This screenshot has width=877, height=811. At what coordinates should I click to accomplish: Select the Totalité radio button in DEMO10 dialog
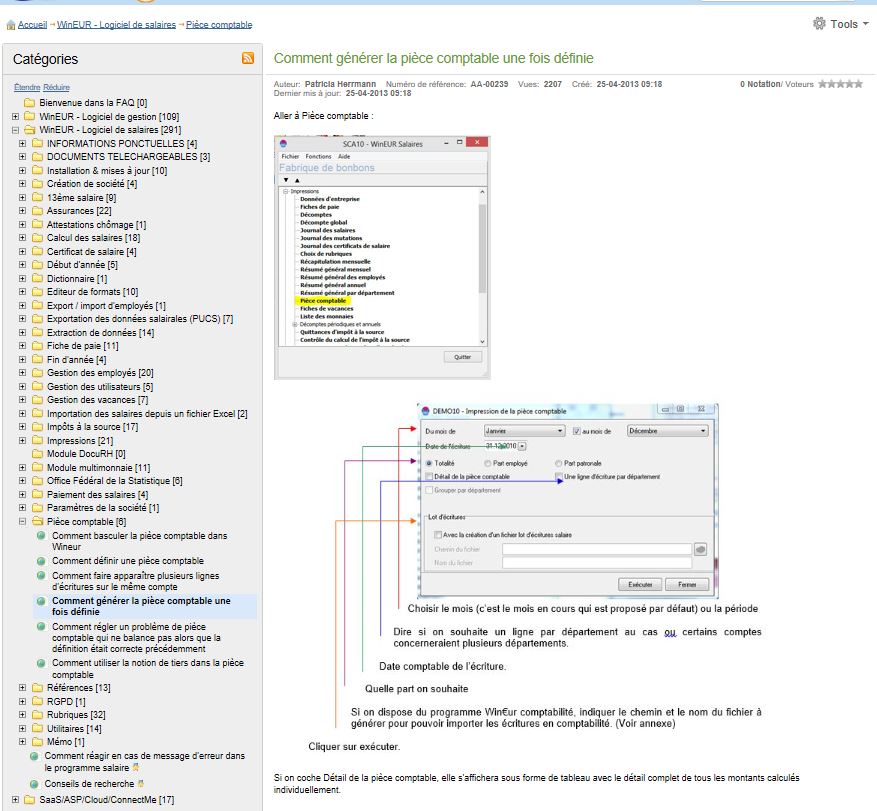tap(429, 463)
